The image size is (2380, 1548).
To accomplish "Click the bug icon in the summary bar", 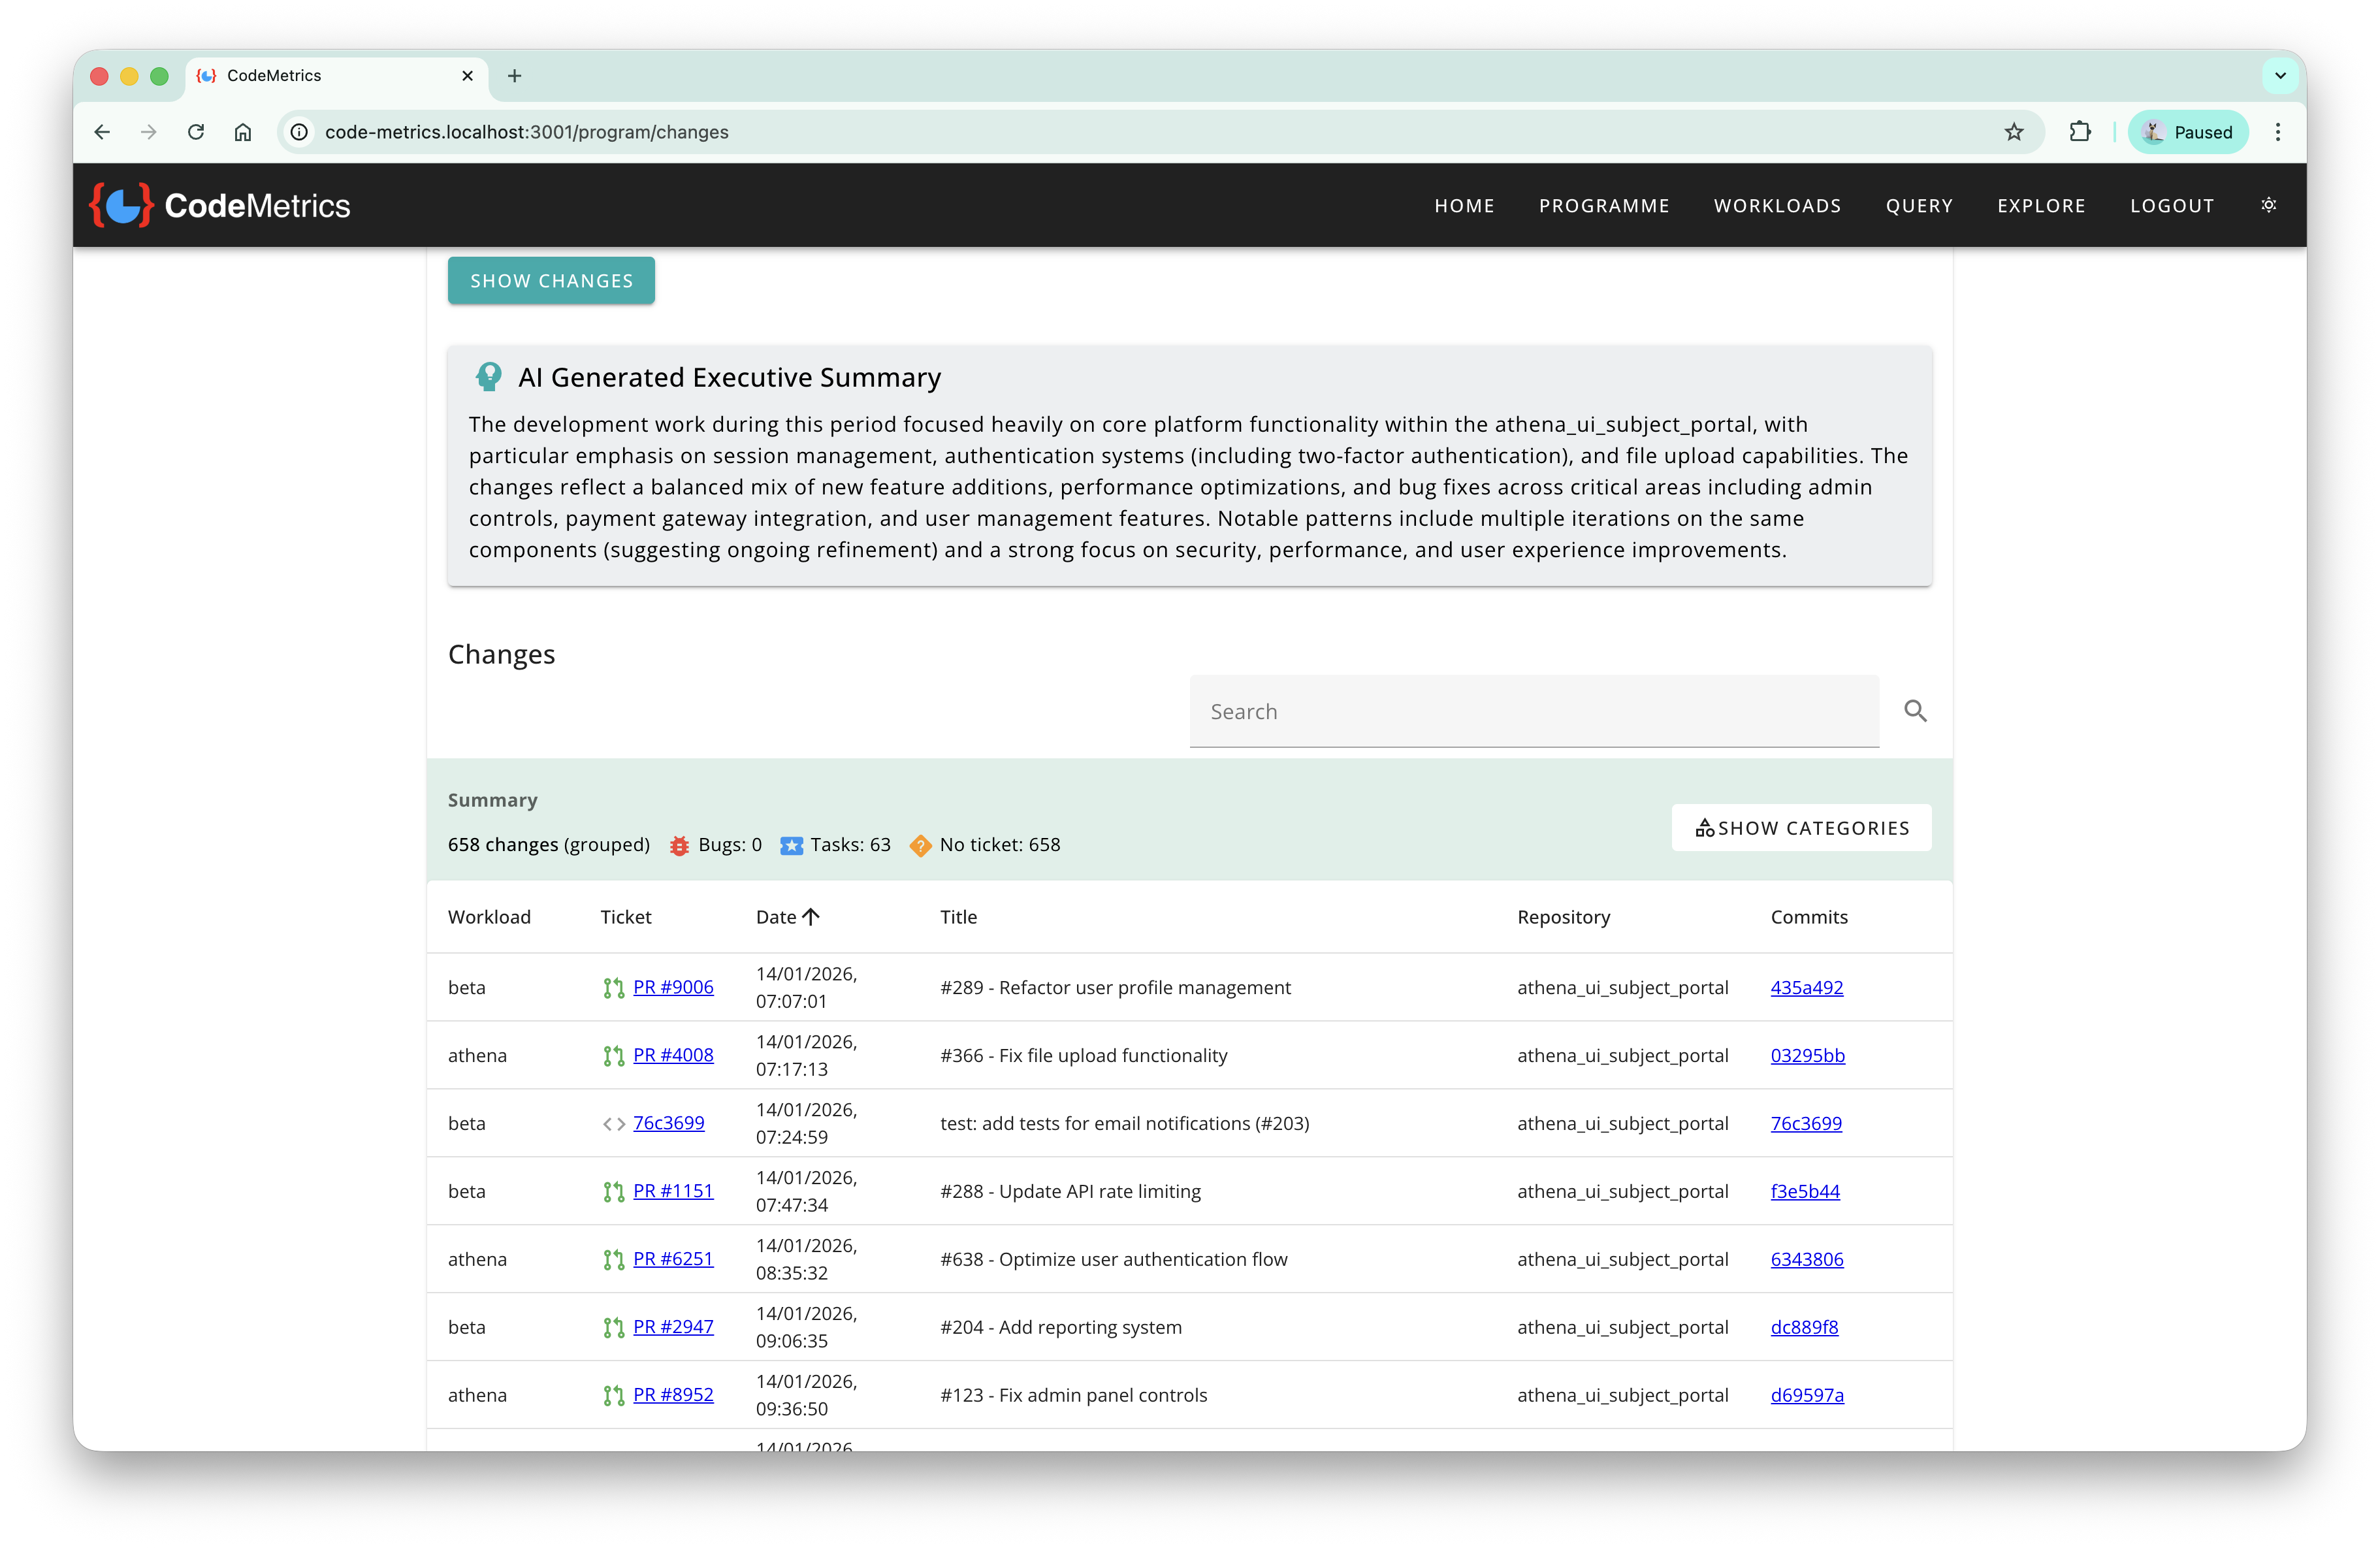I will click(679, 845).
